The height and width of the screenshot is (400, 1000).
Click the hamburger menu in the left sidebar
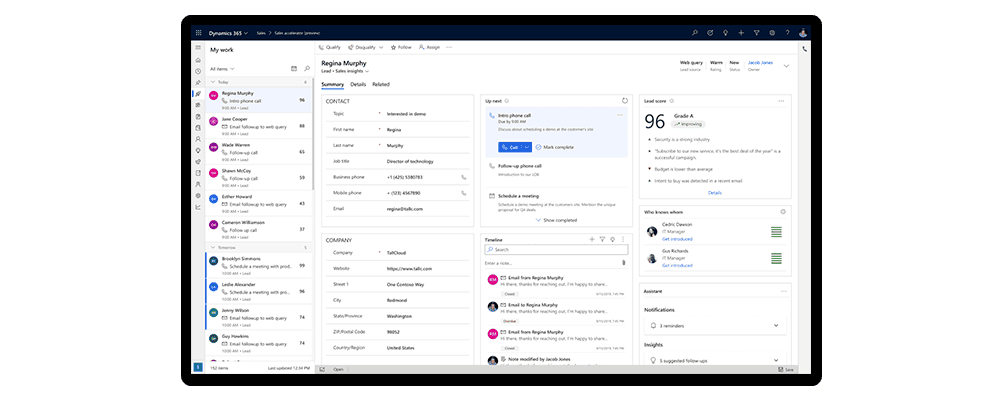198,48
